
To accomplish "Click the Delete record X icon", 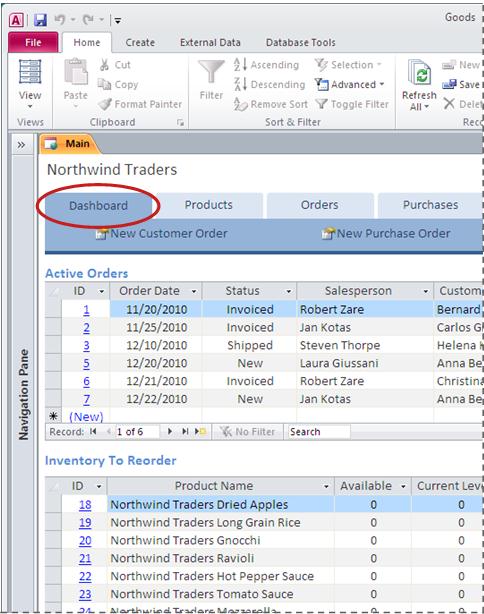I will [449, 104].
